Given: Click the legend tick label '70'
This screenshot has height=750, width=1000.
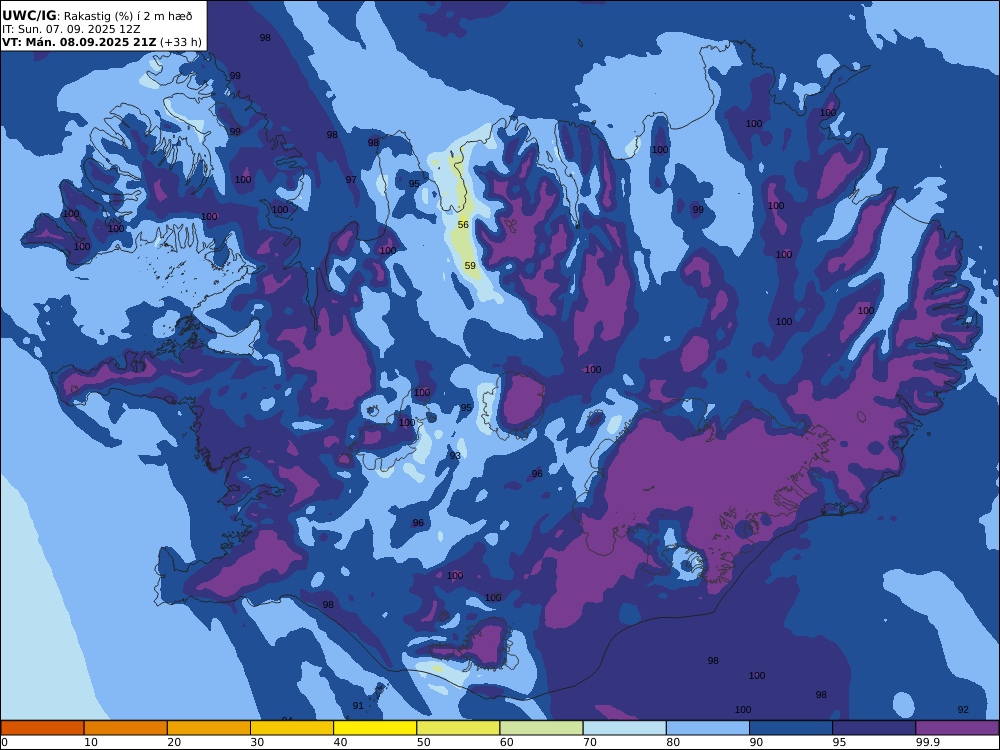Looking at the screenshot, I should (x=590, y=742).
